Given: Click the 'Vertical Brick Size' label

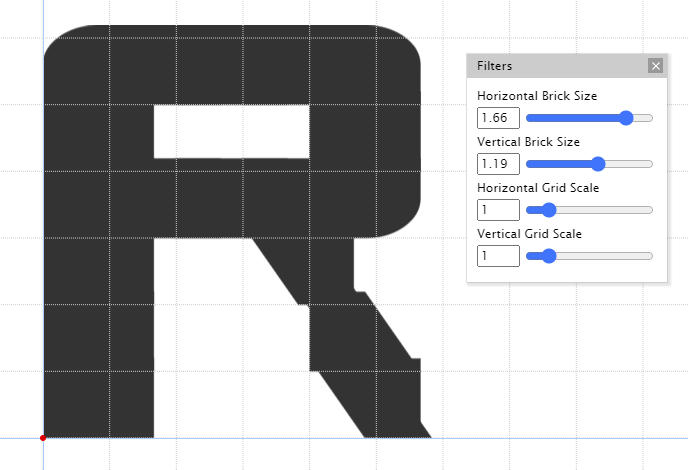Looking at the screenshot, I should [528, 142].
